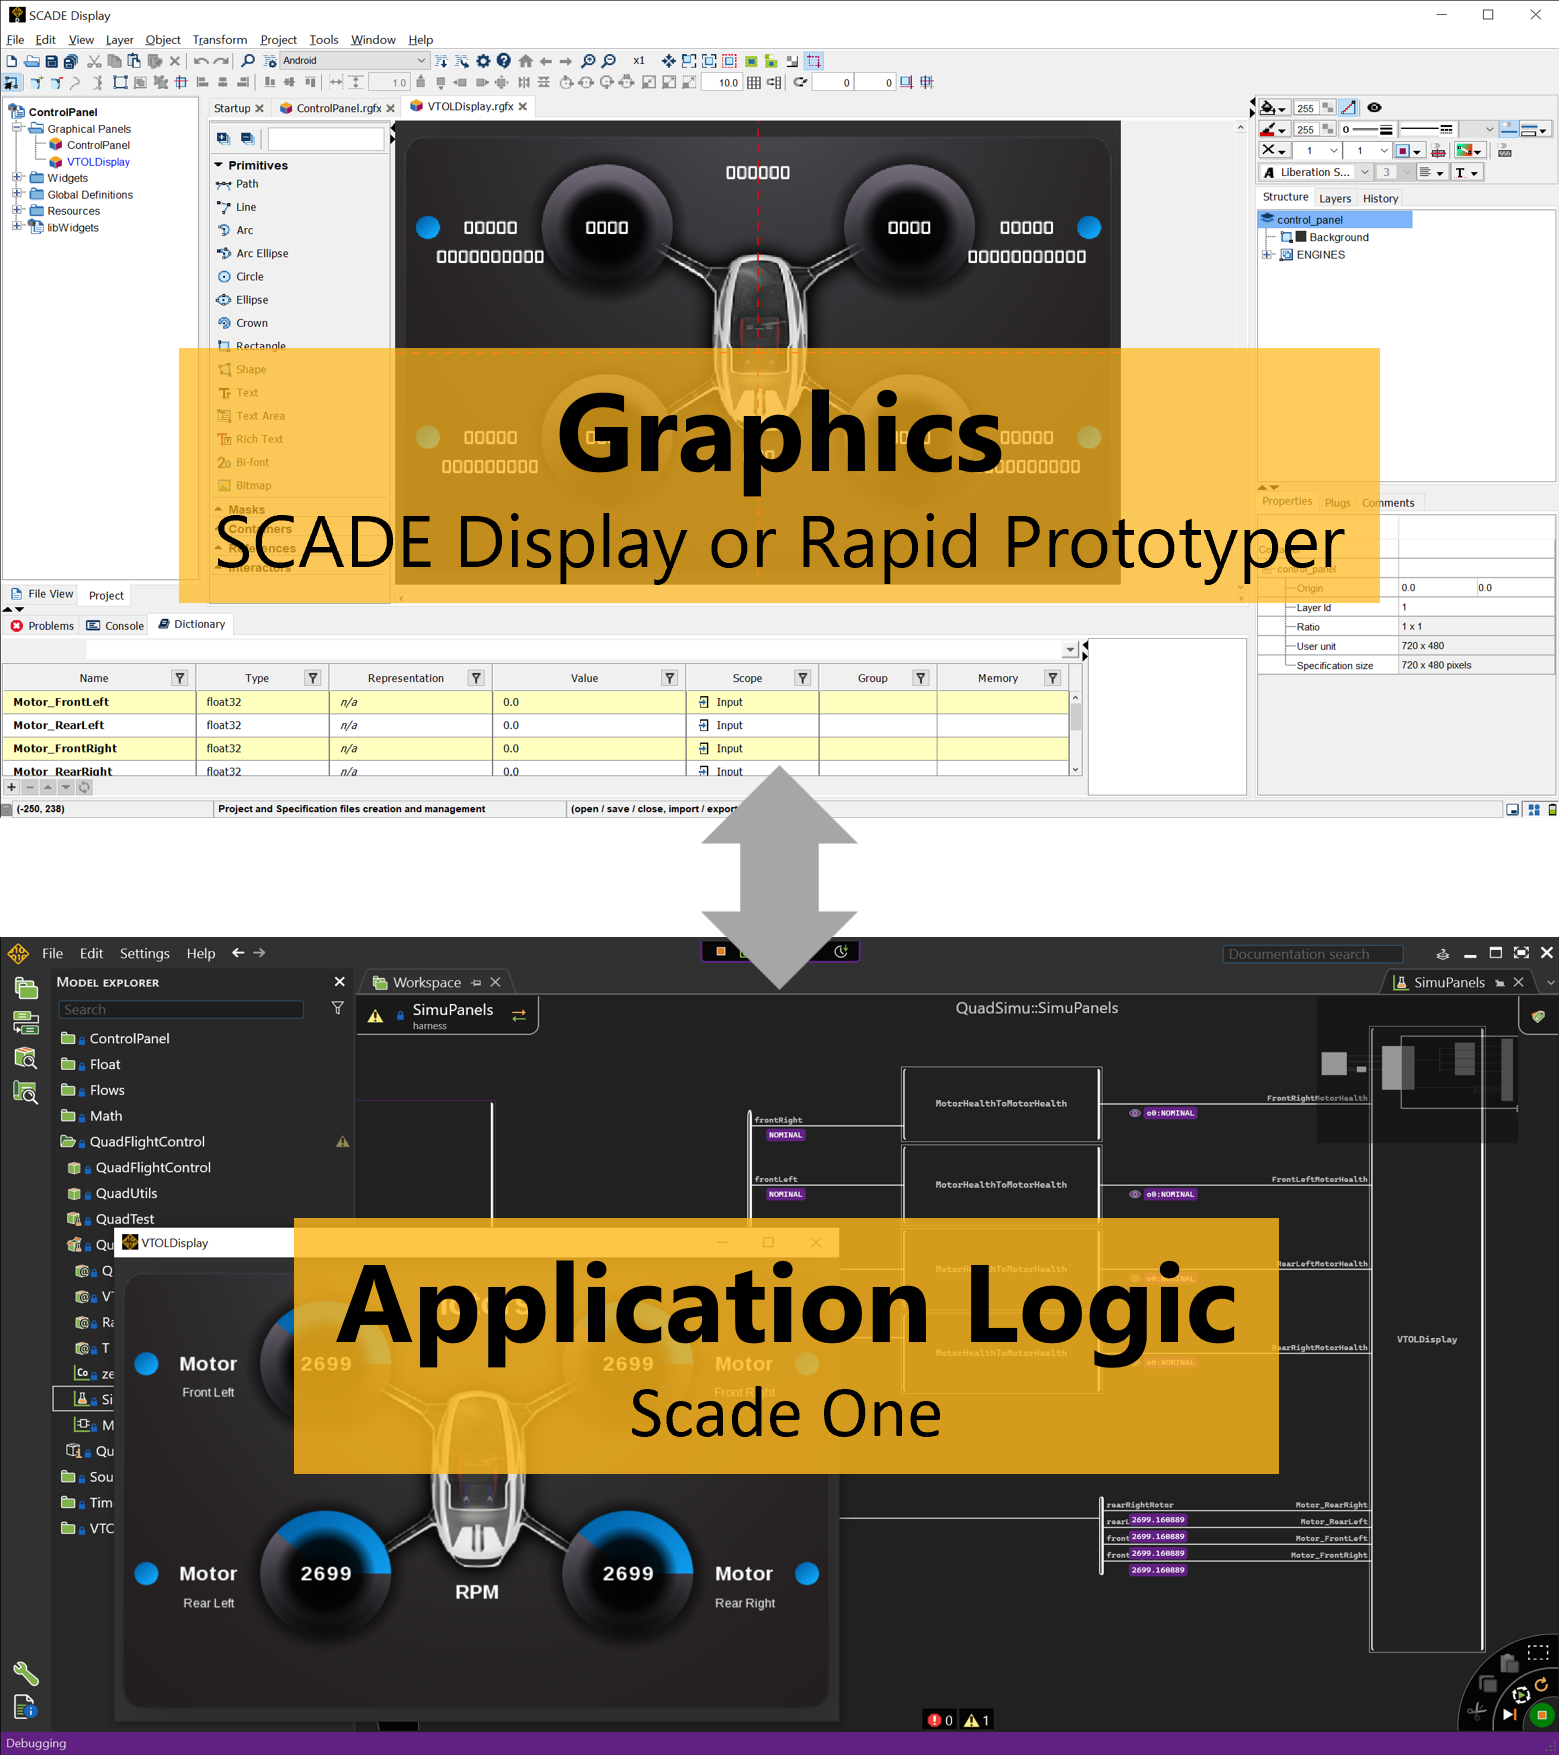Click the wrench icon in the Scade One sidebar
The image size is (1559, 1755).
click(25, 1673)
